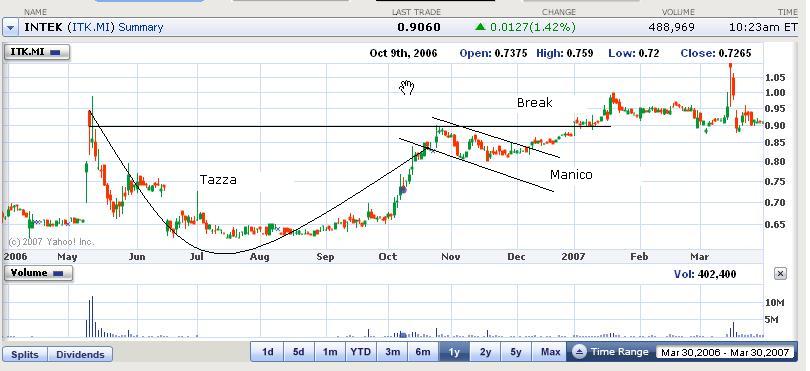Click the Jul label on time axis
The height and width of the screenshot is (371, 810).
coord(198,257)
